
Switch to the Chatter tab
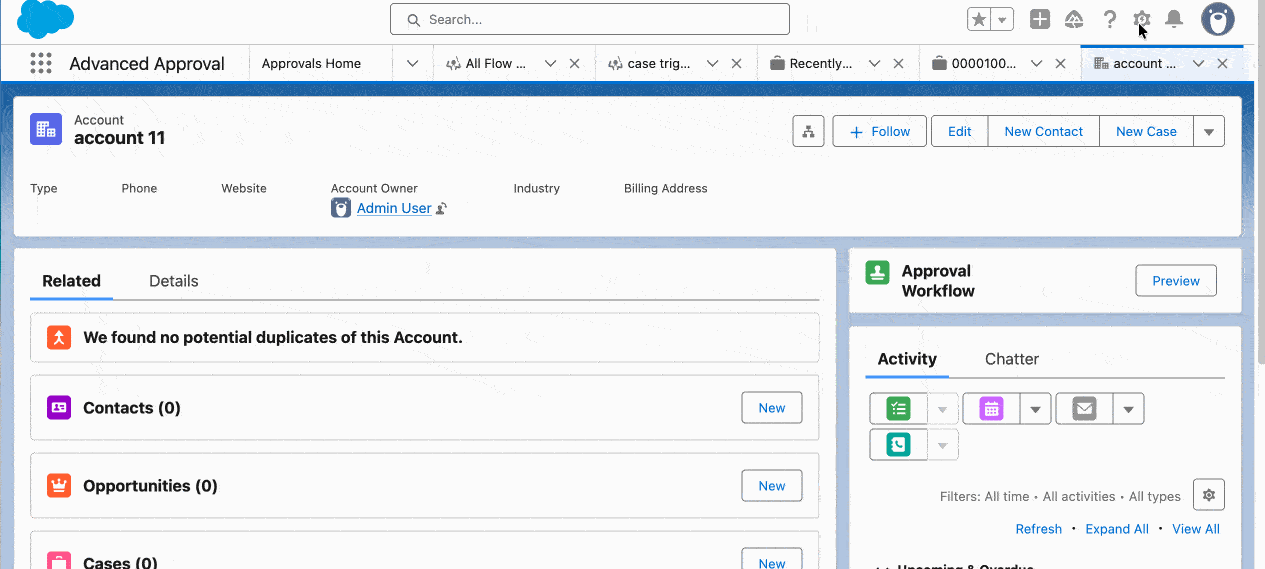point(1011,359)
